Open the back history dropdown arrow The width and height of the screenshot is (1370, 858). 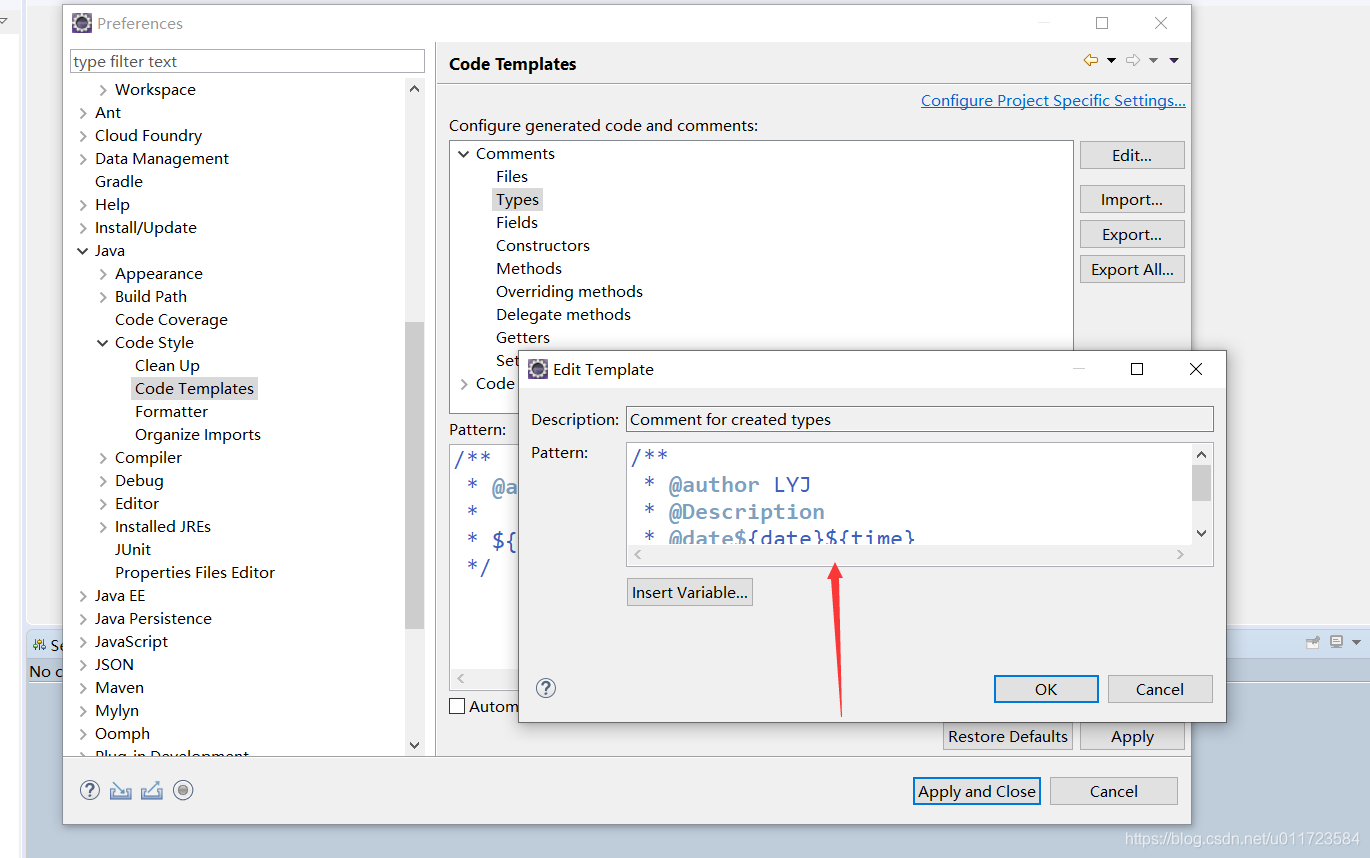(1111, 61)
